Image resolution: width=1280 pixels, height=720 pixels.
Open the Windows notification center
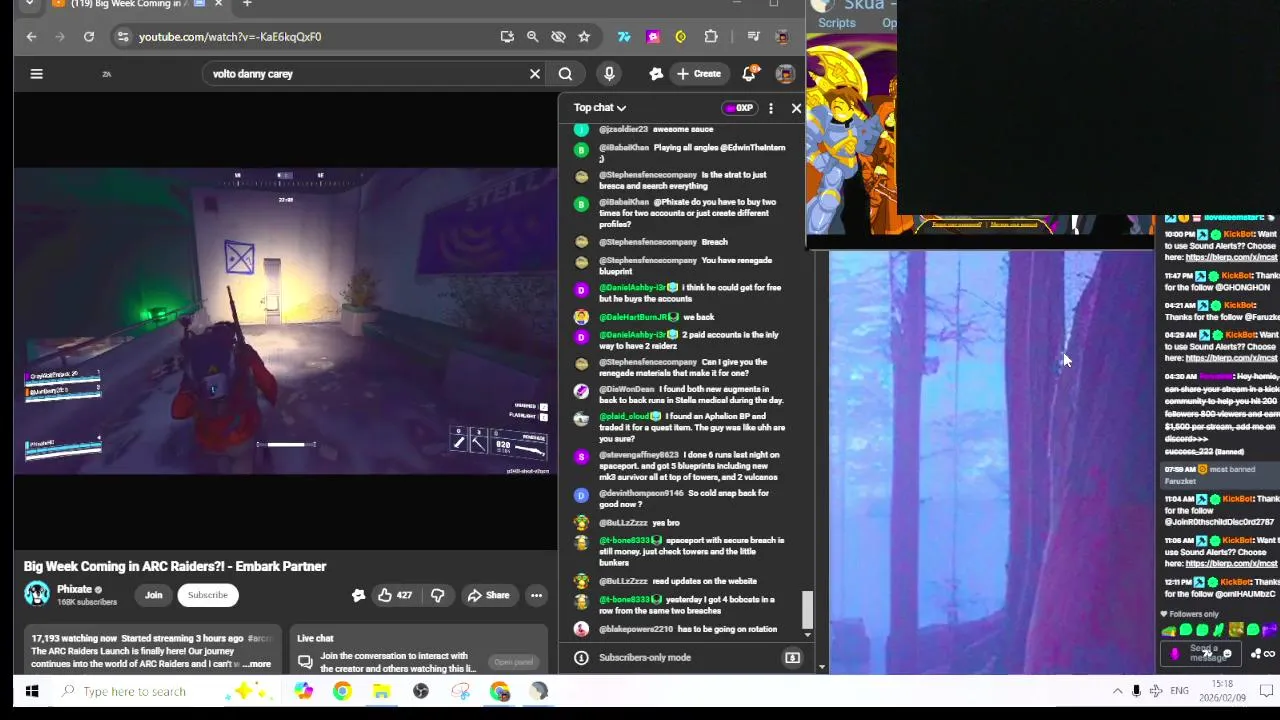[1265, 691]
